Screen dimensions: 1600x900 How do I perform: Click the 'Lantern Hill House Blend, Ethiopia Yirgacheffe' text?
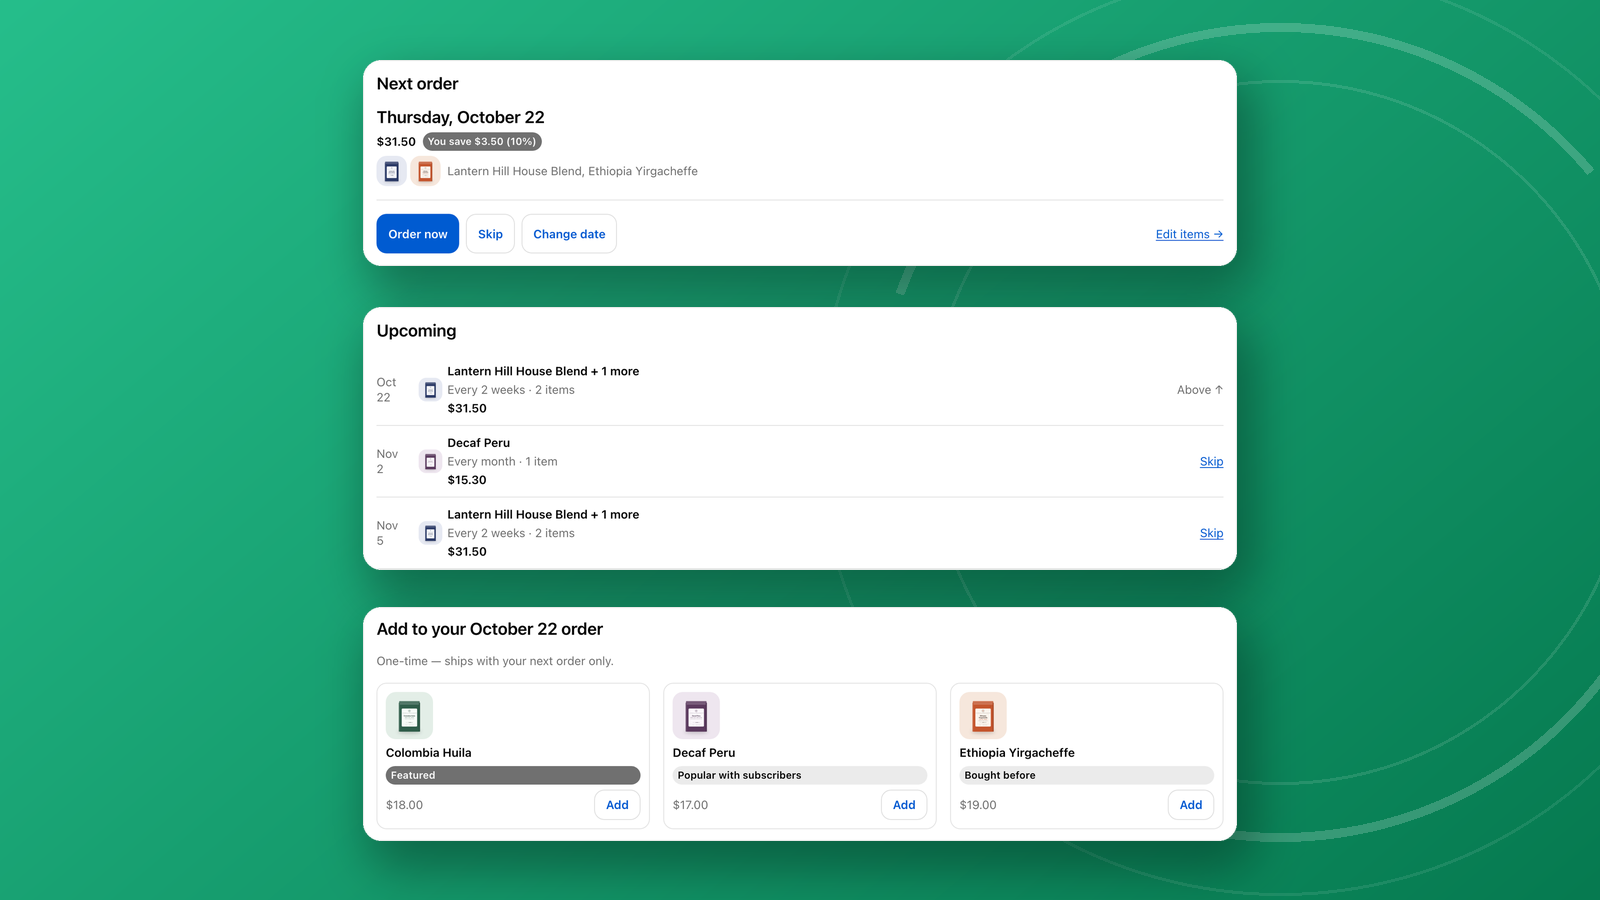point(572,171)
